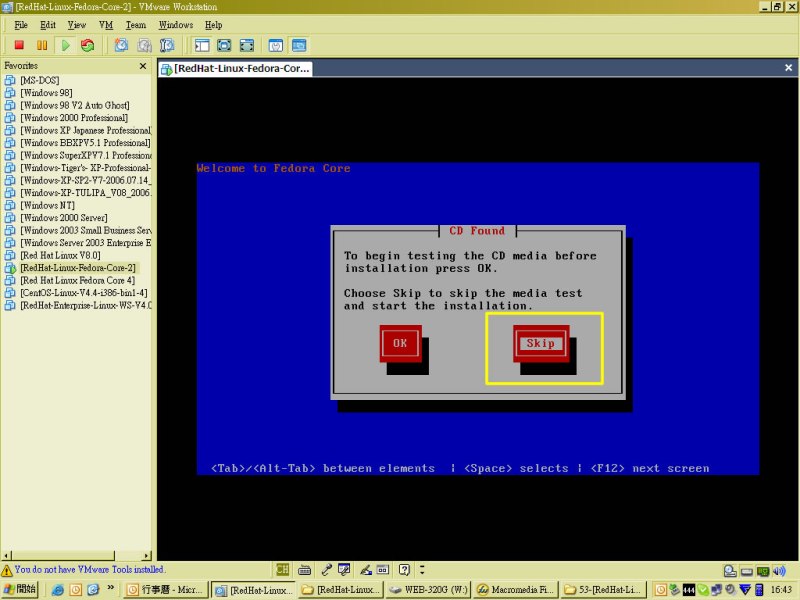This screenshot has height=600, width=800.
Task: Click the Suspend (pause) toolbar icon
Action: (42, 45)
